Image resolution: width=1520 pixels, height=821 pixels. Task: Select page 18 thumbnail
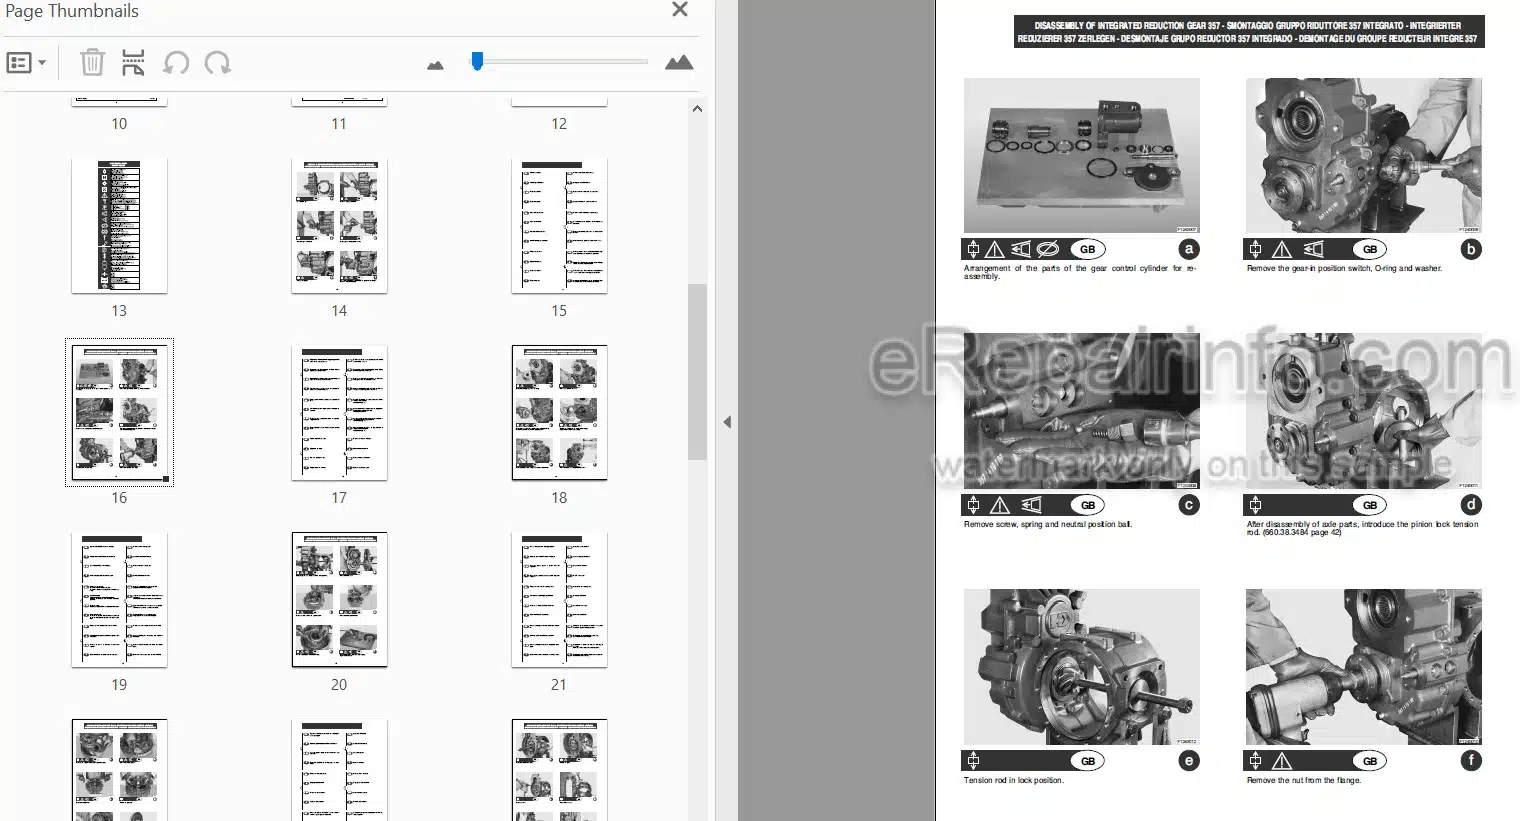tap(559, 413)
